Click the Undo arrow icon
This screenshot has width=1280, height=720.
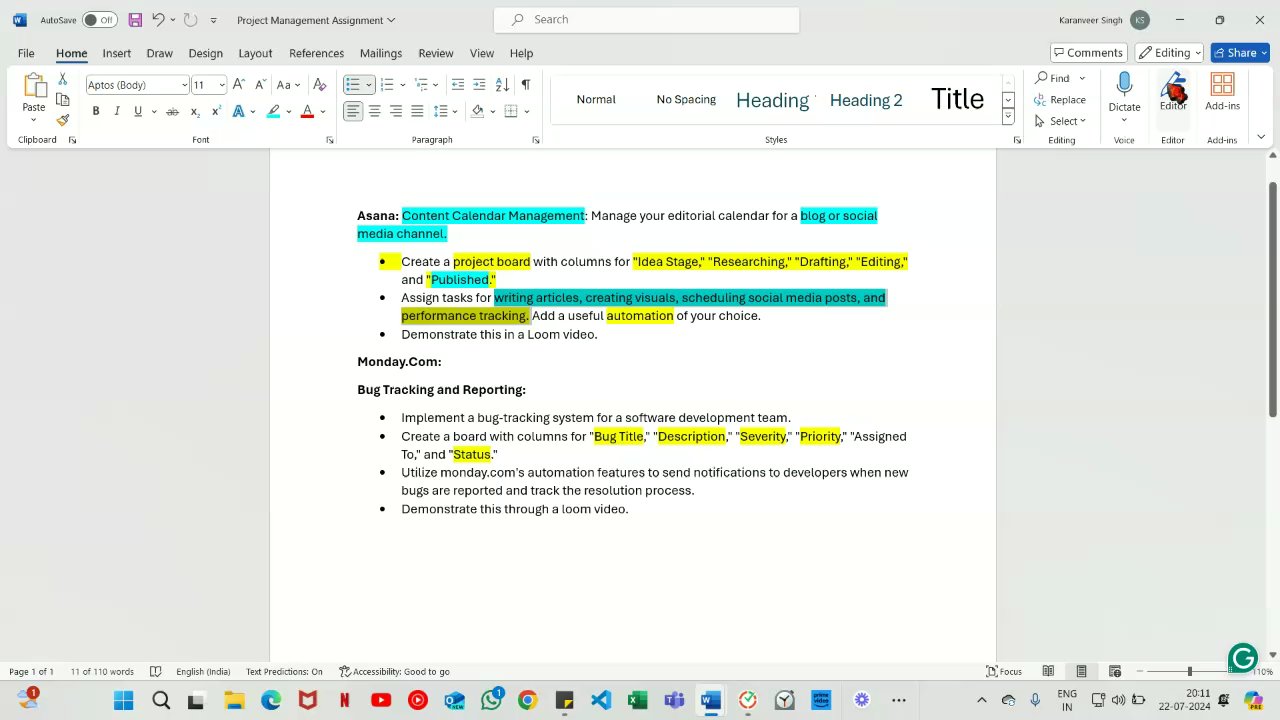[158, 20]
